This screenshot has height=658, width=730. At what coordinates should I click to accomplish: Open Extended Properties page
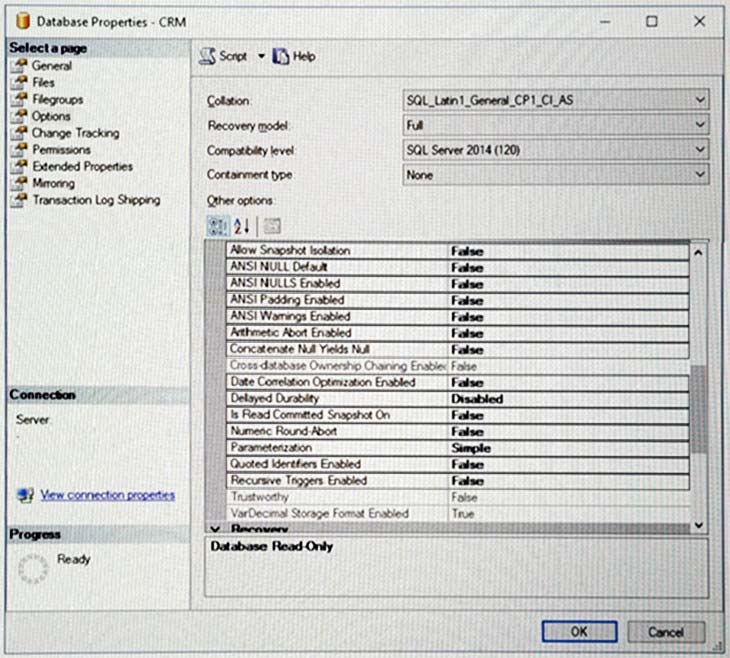(x=82, y=166)
